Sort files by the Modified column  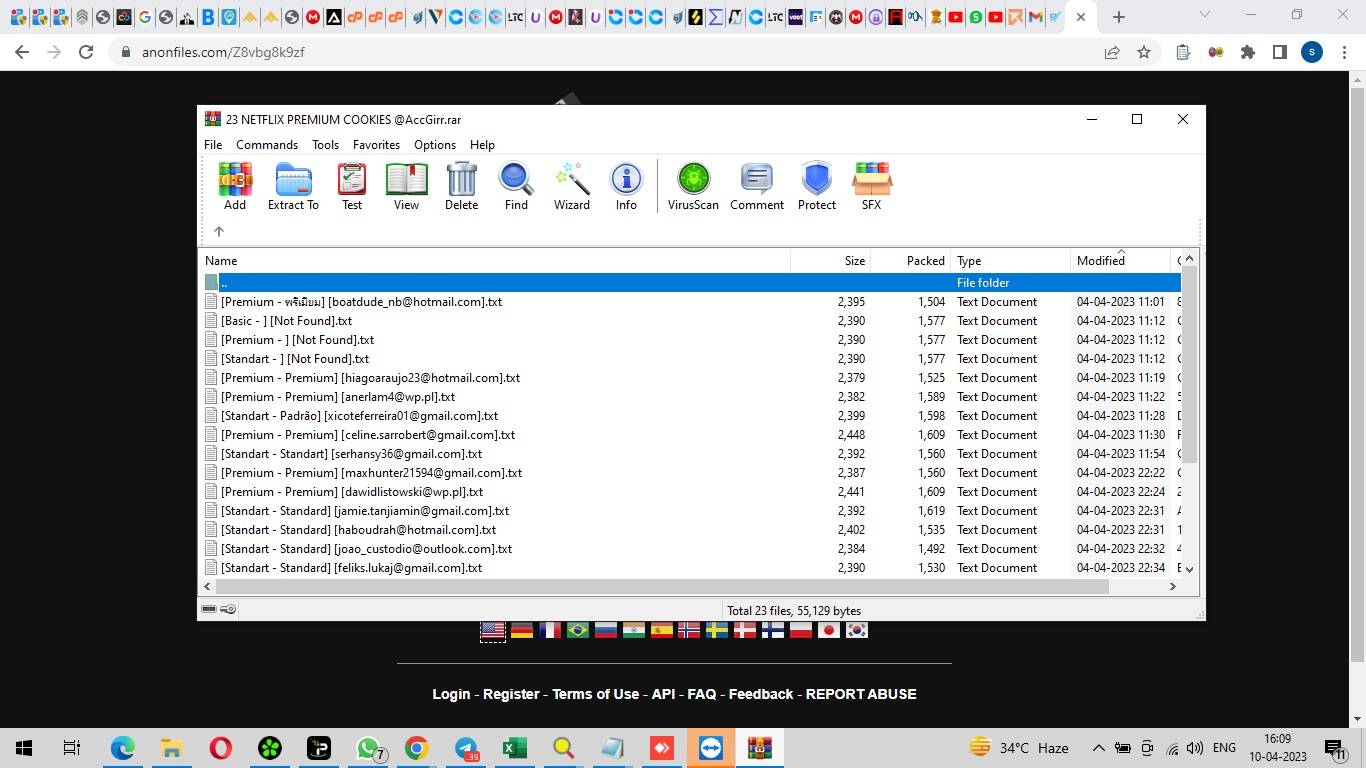point(1120,260)
